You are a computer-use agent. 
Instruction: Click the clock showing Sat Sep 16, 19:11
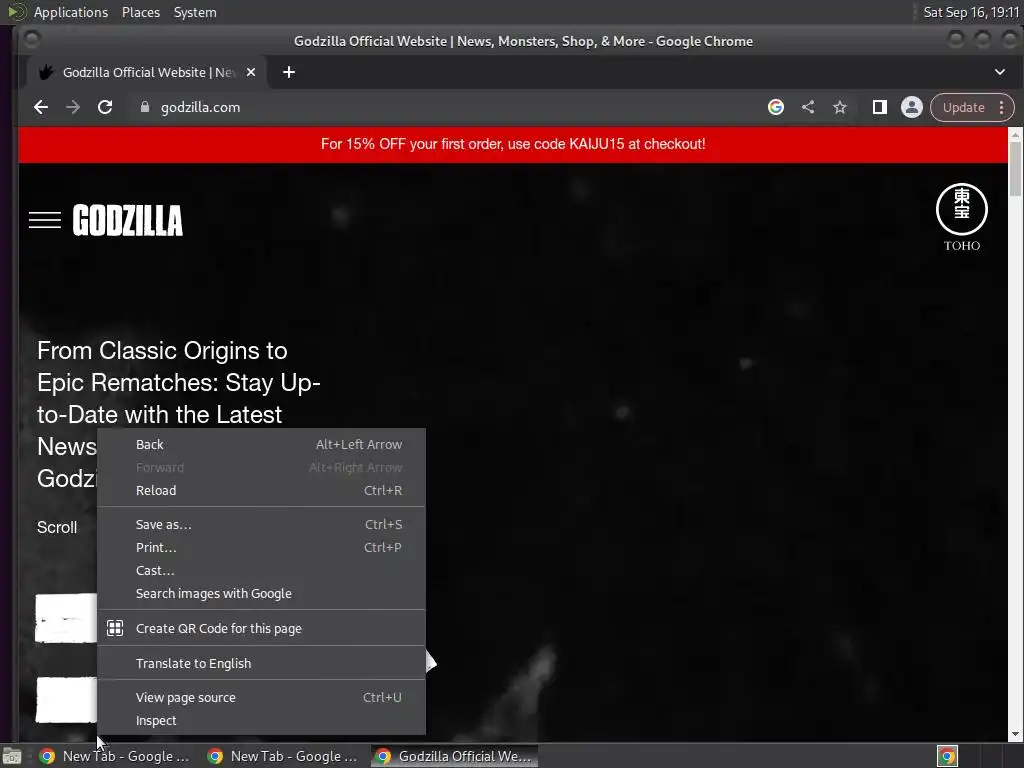click(971, 12)
